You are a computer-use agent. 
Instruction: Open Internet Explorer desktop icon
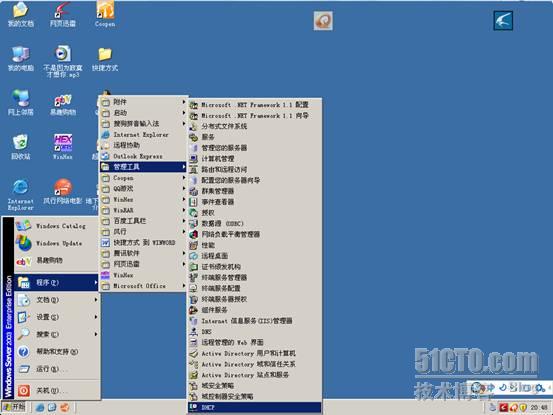pos(20,195)
